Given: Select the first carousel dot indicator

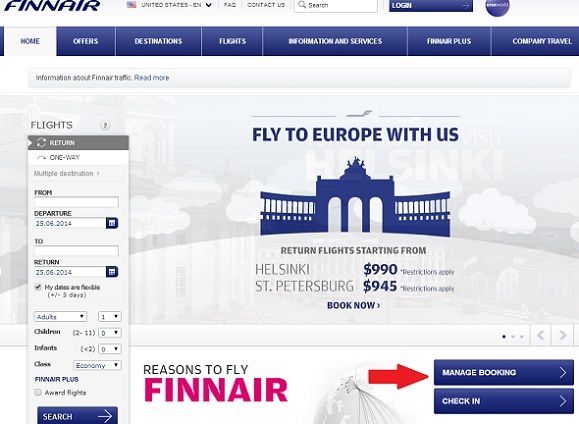Looking at the screenshot, I should pyautogui.click(x=504, y=336).
